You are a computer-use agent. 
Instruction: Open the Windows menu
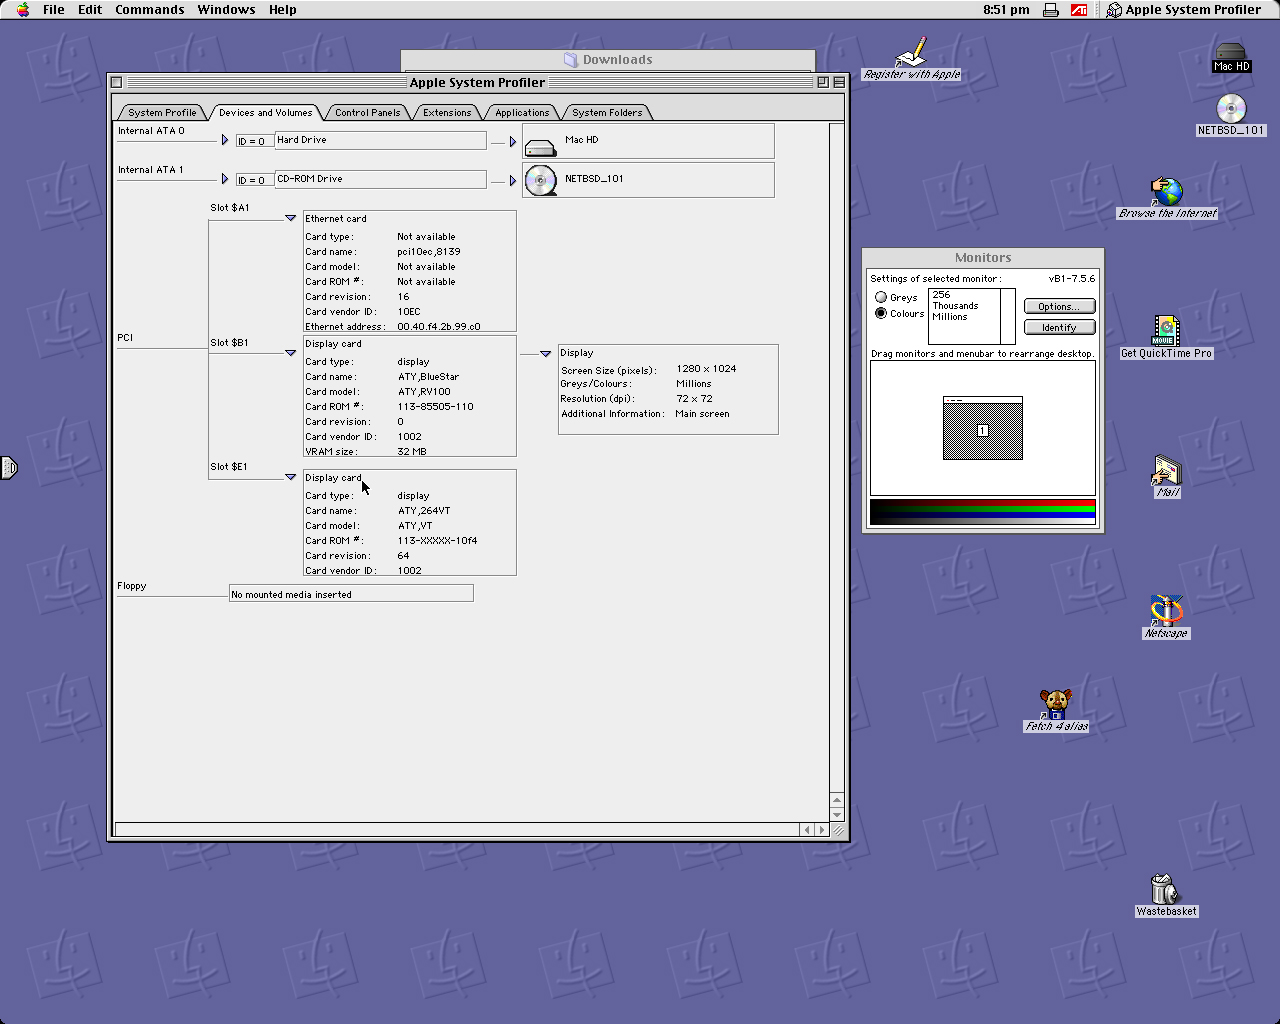pos(226,10)
